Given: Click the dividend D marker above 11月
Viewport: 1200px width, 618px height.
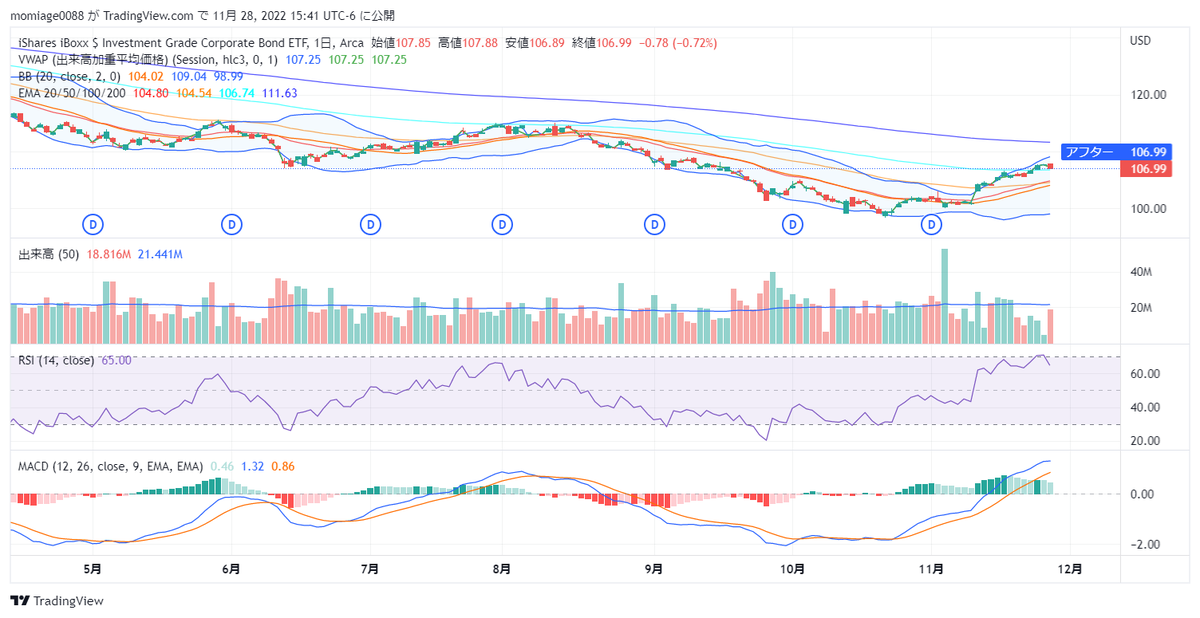Looking at the screenshot, I should click(x=932, y=225).
